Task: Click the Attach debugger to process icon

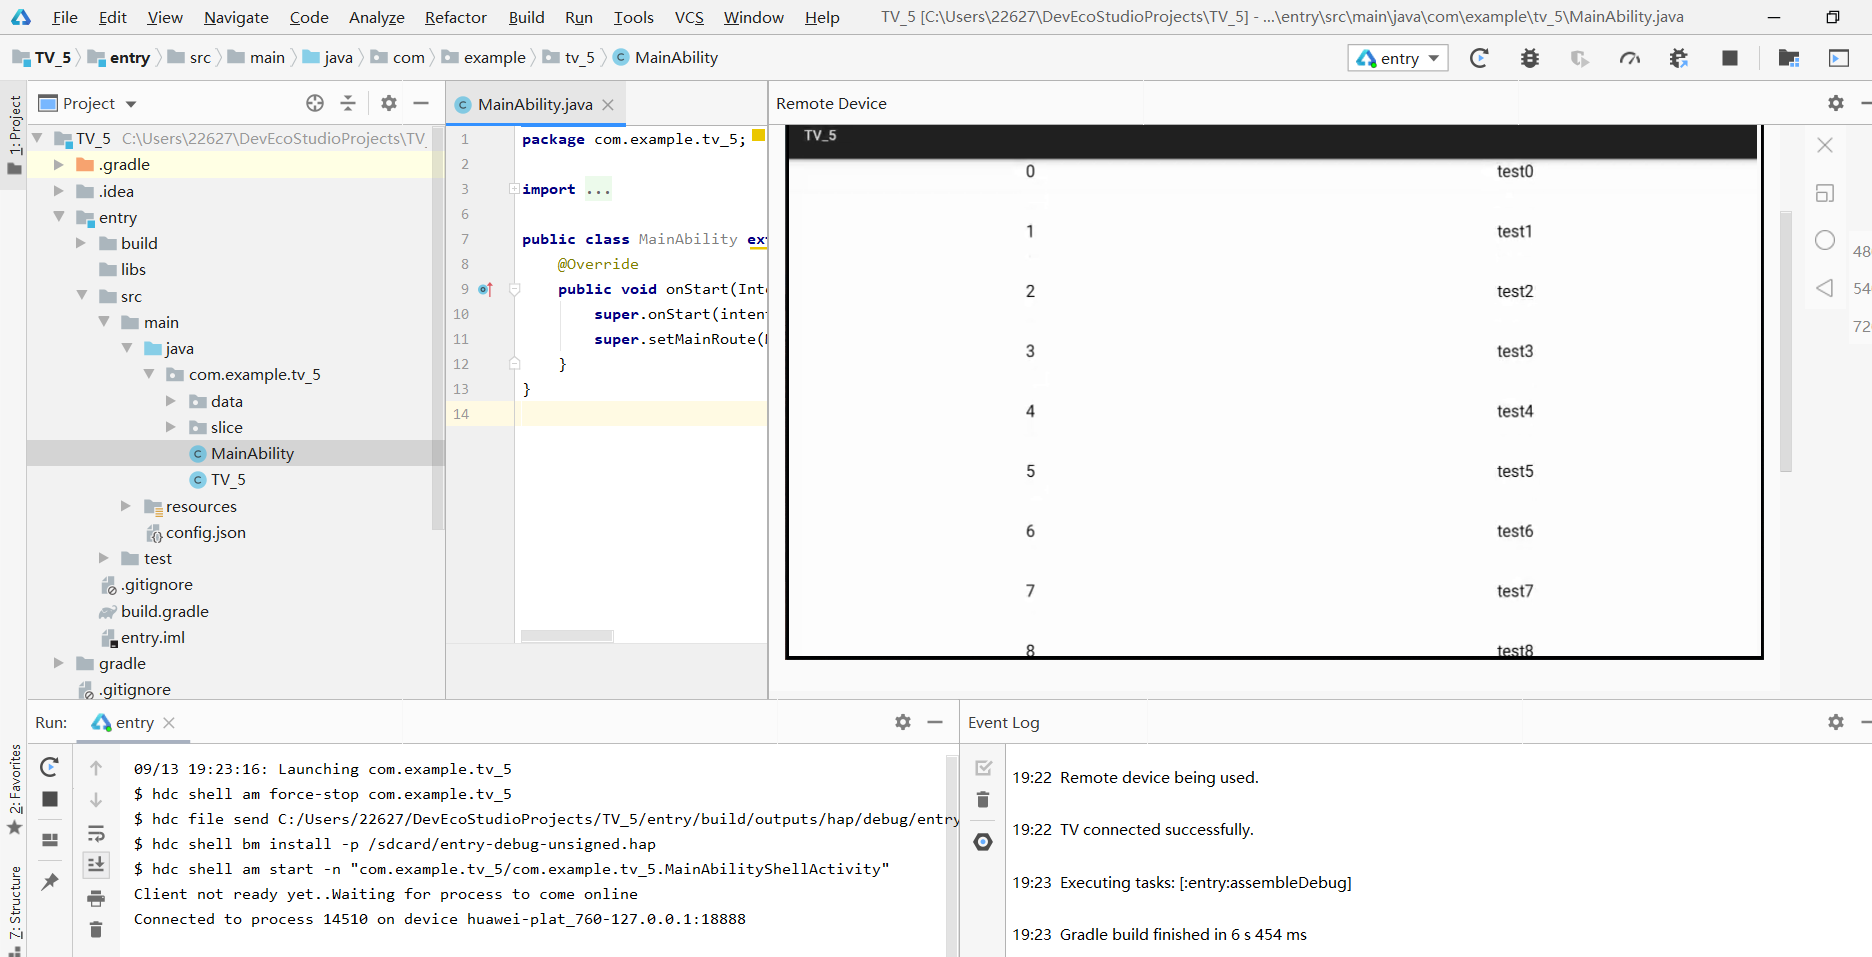Action: [1679, 58]
